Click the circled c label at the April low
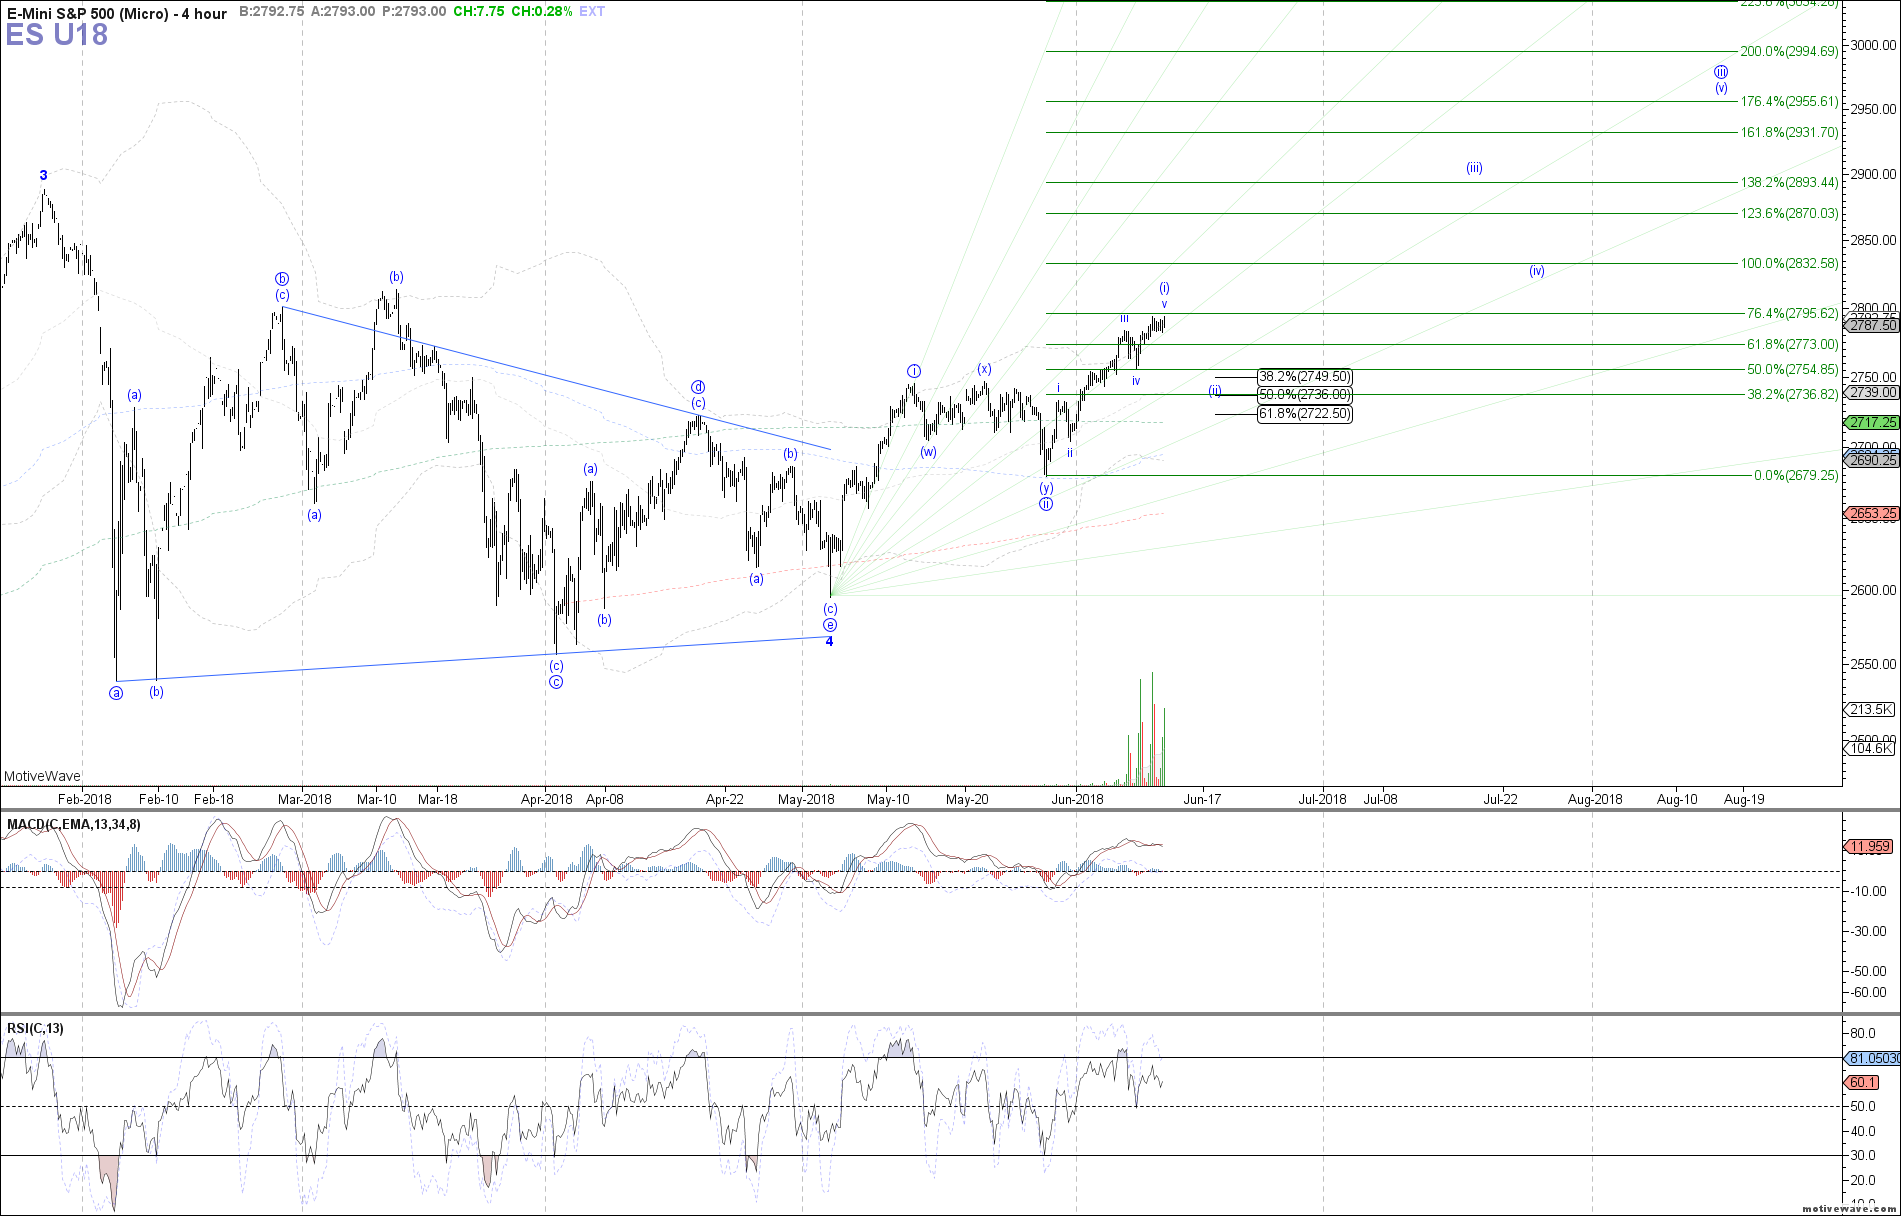 [x=556, y=682]
